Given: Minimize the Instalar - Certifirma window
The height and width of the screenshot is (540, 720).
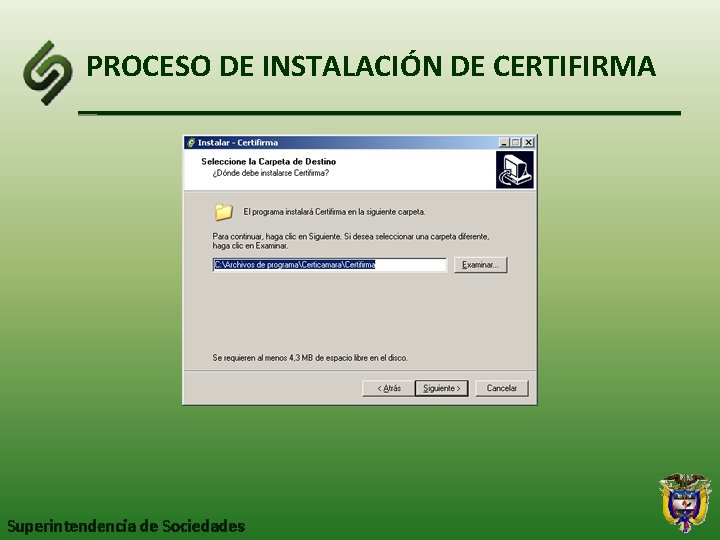Looking at the screenshot, I should click(x=504, y=143).
